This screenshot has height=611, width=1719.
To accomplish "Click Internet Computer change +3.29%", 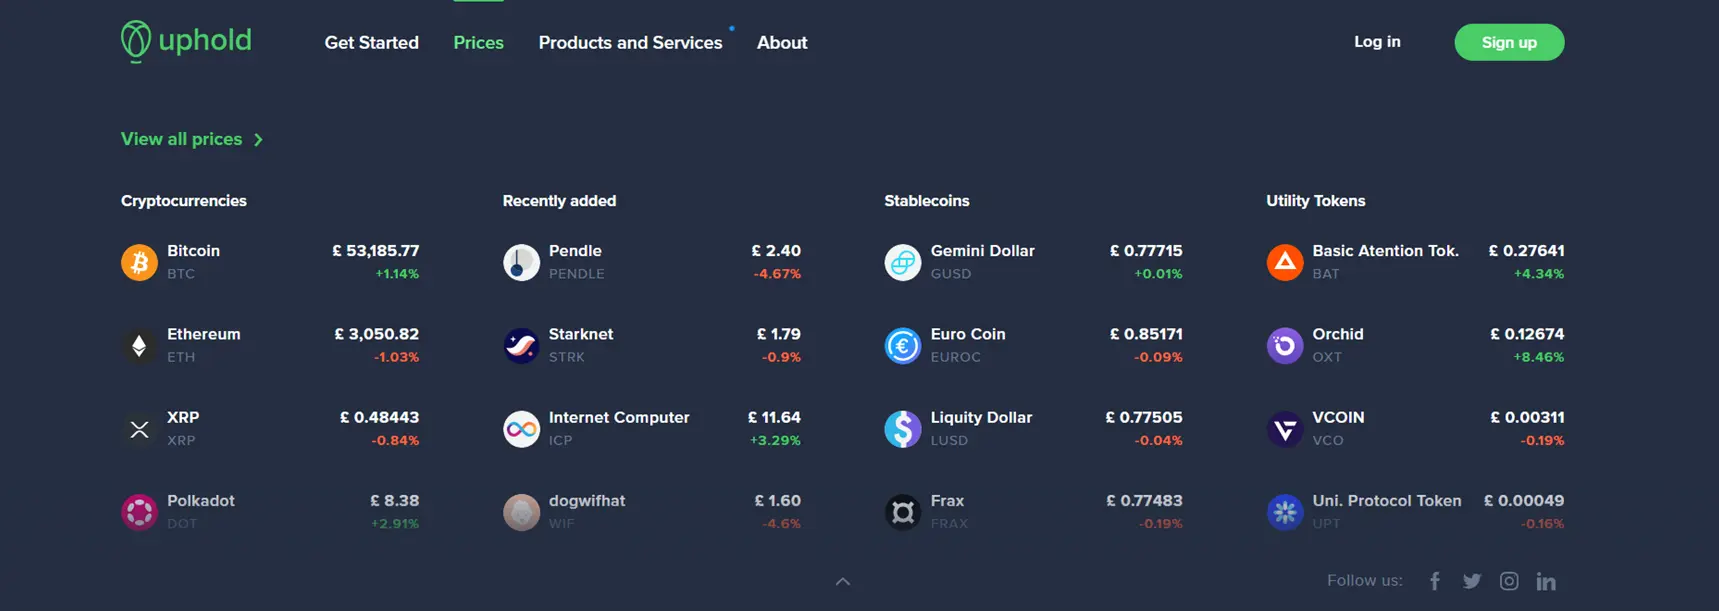I will click(775, 440).
